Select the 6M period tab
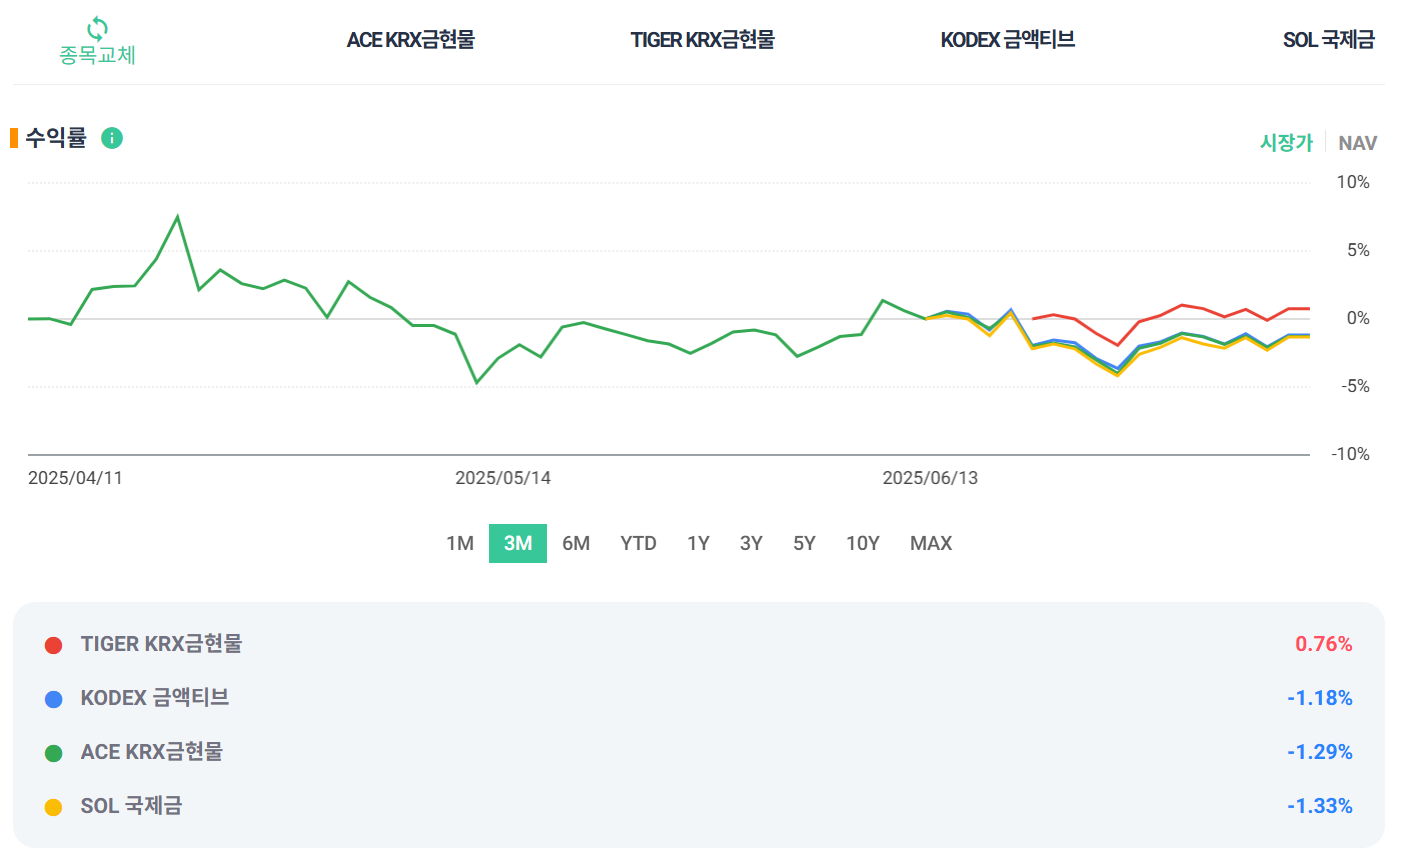1425x852 pixels. (x=576, y=543)
